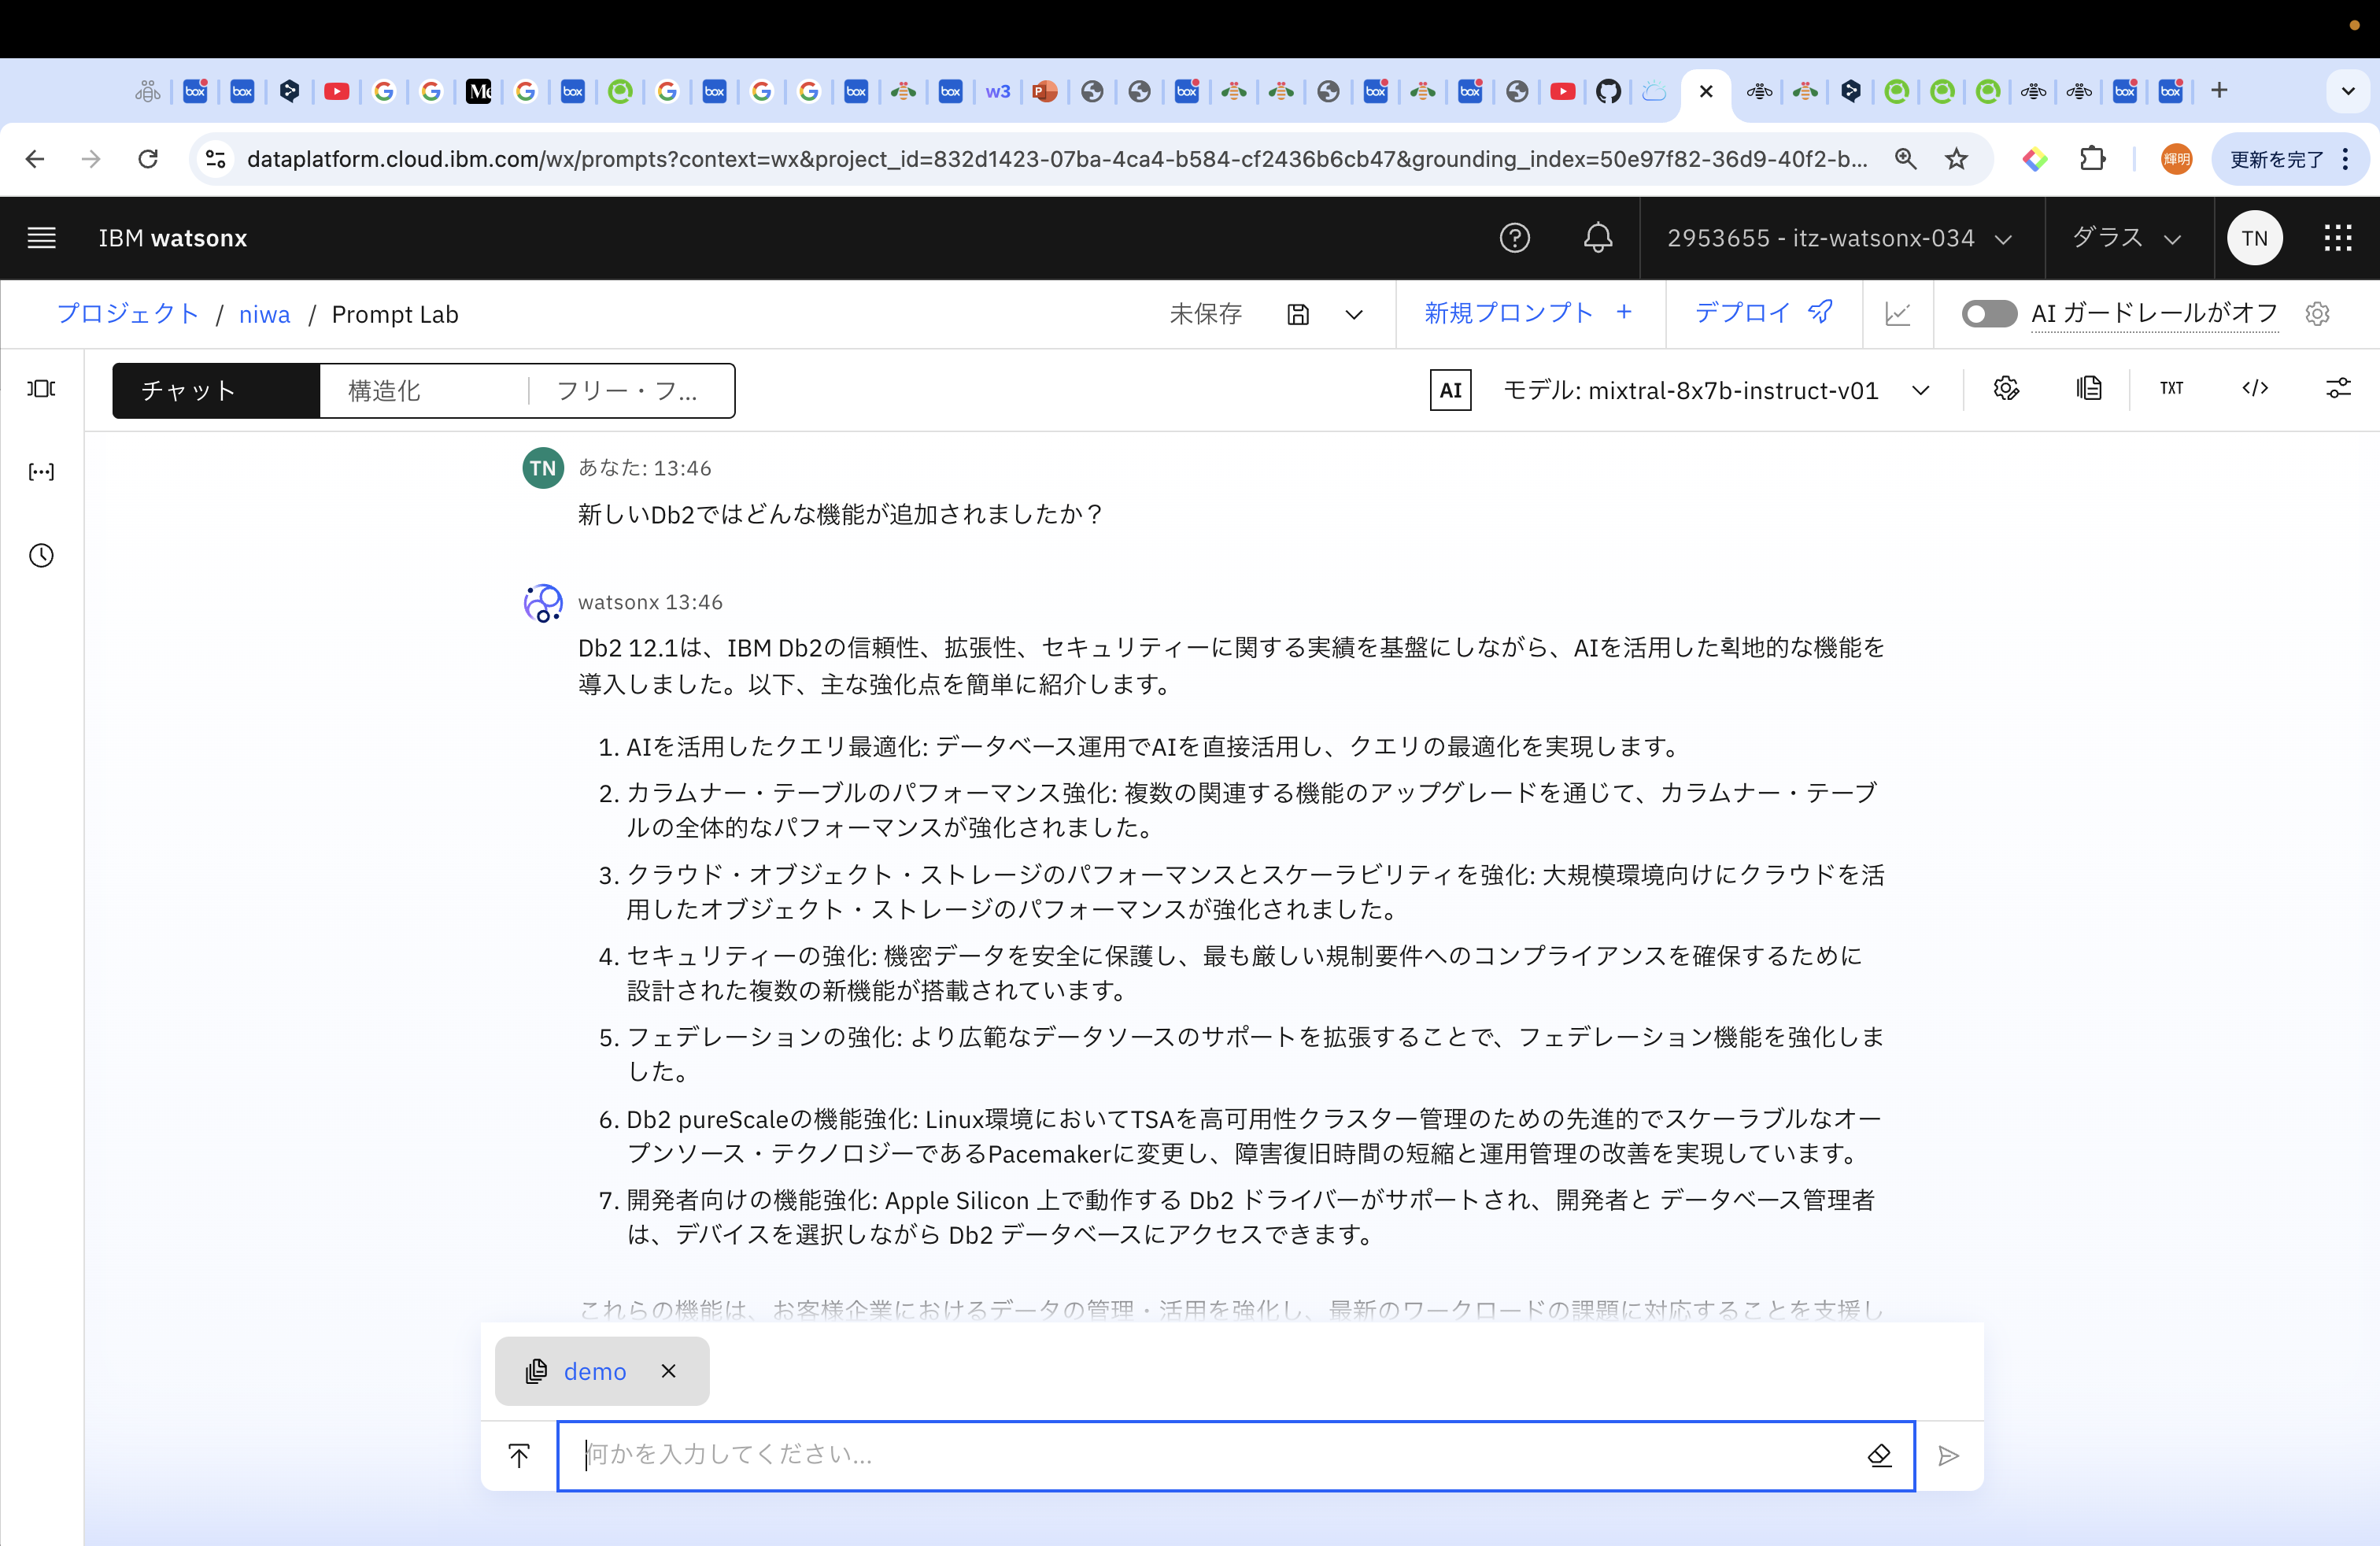2380x1546 pixels.
Task: Click the sidebar panel expand icon
Action: coord(41,388)
